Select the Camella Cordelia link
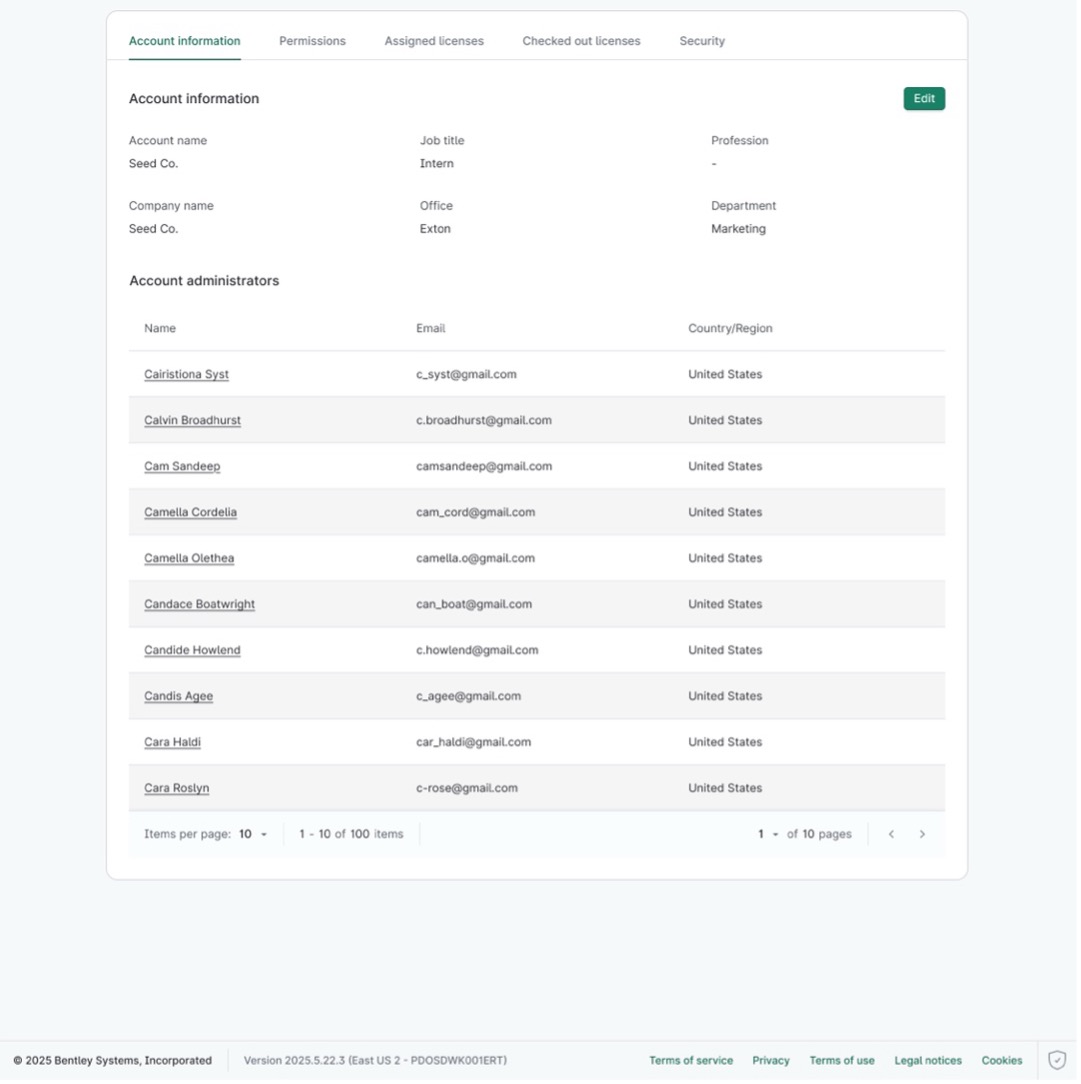This screenshot has height=1084, width=1081. tap(190, 511)
